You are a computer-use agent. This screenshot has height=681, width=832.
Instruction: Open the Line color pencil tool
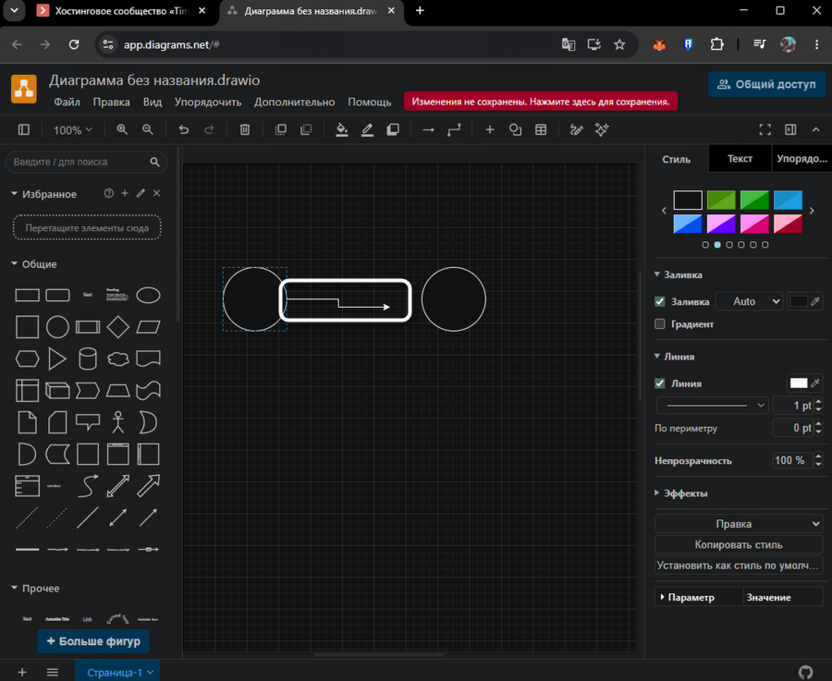(367, 130)
